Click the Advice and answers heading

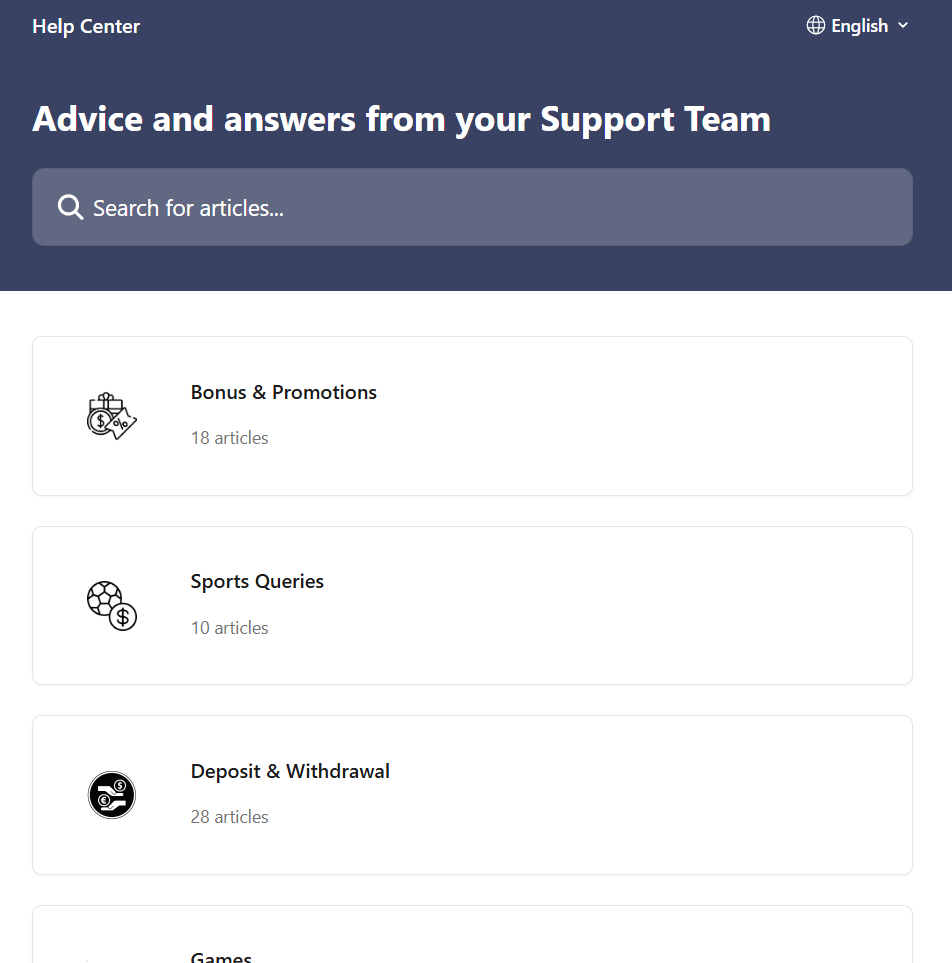tap(401, 120)
